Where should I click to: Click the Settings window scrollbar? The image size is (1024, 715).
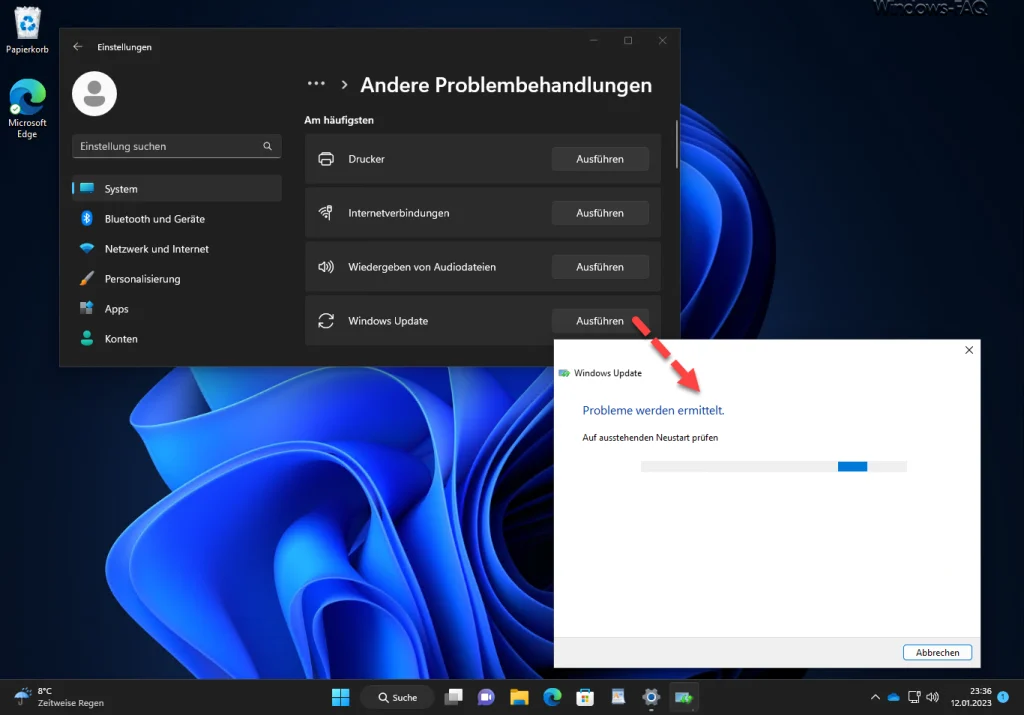coord(677,144)
